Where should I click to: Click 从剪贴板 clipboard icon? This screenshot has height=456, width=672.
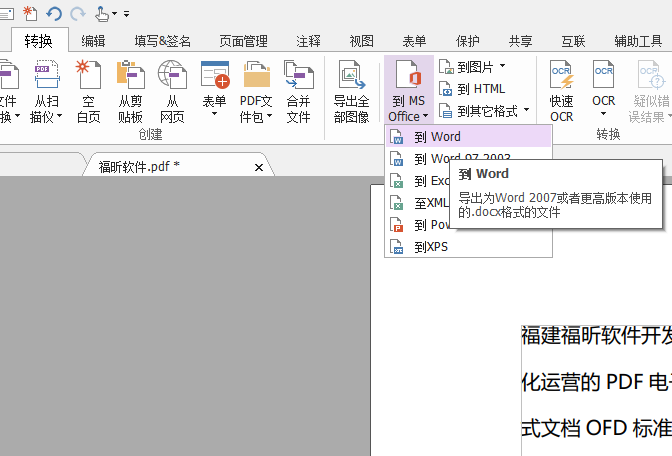point(130,76)
